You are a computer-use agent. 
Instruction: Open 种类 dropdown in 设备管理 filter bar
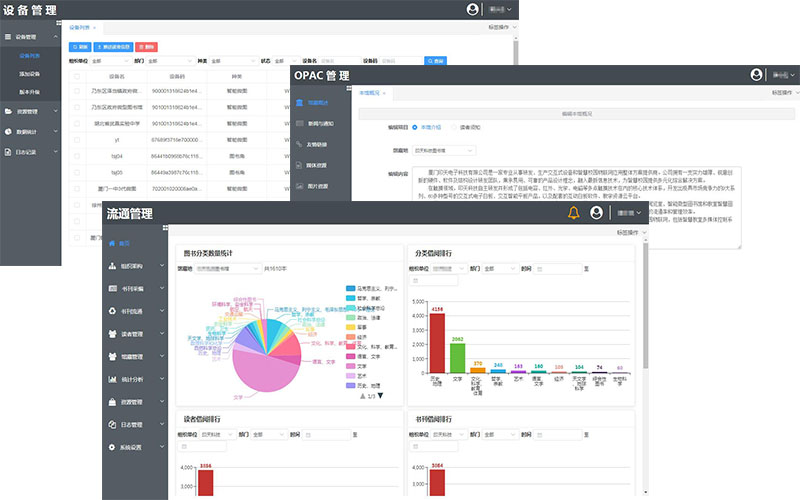[233, 61]
